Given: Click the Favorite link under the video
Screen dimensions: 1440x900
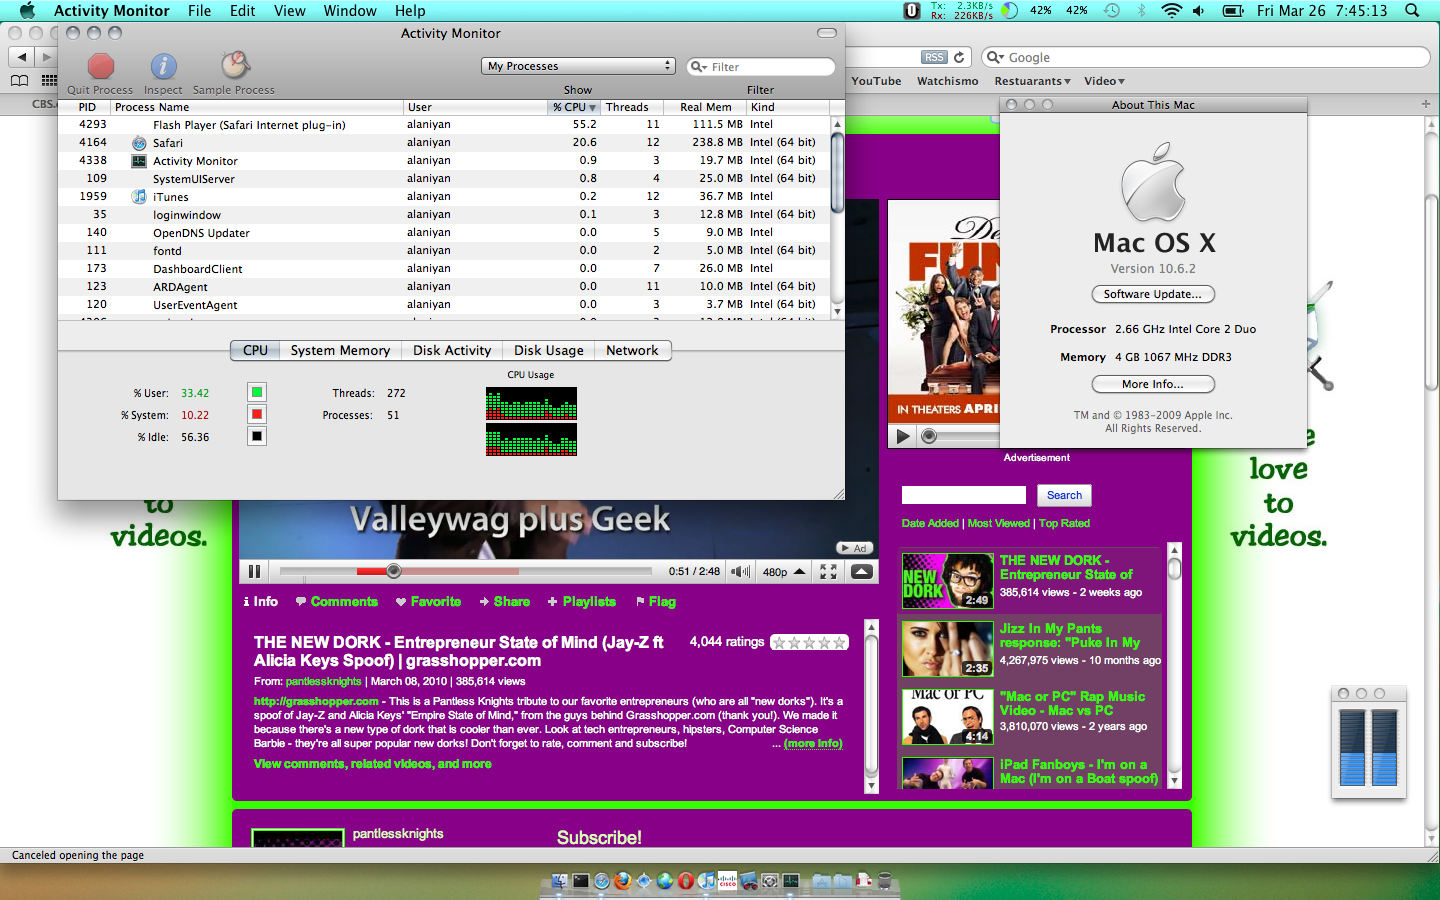Looking at the screenshot, I should (x=428, y=601).
